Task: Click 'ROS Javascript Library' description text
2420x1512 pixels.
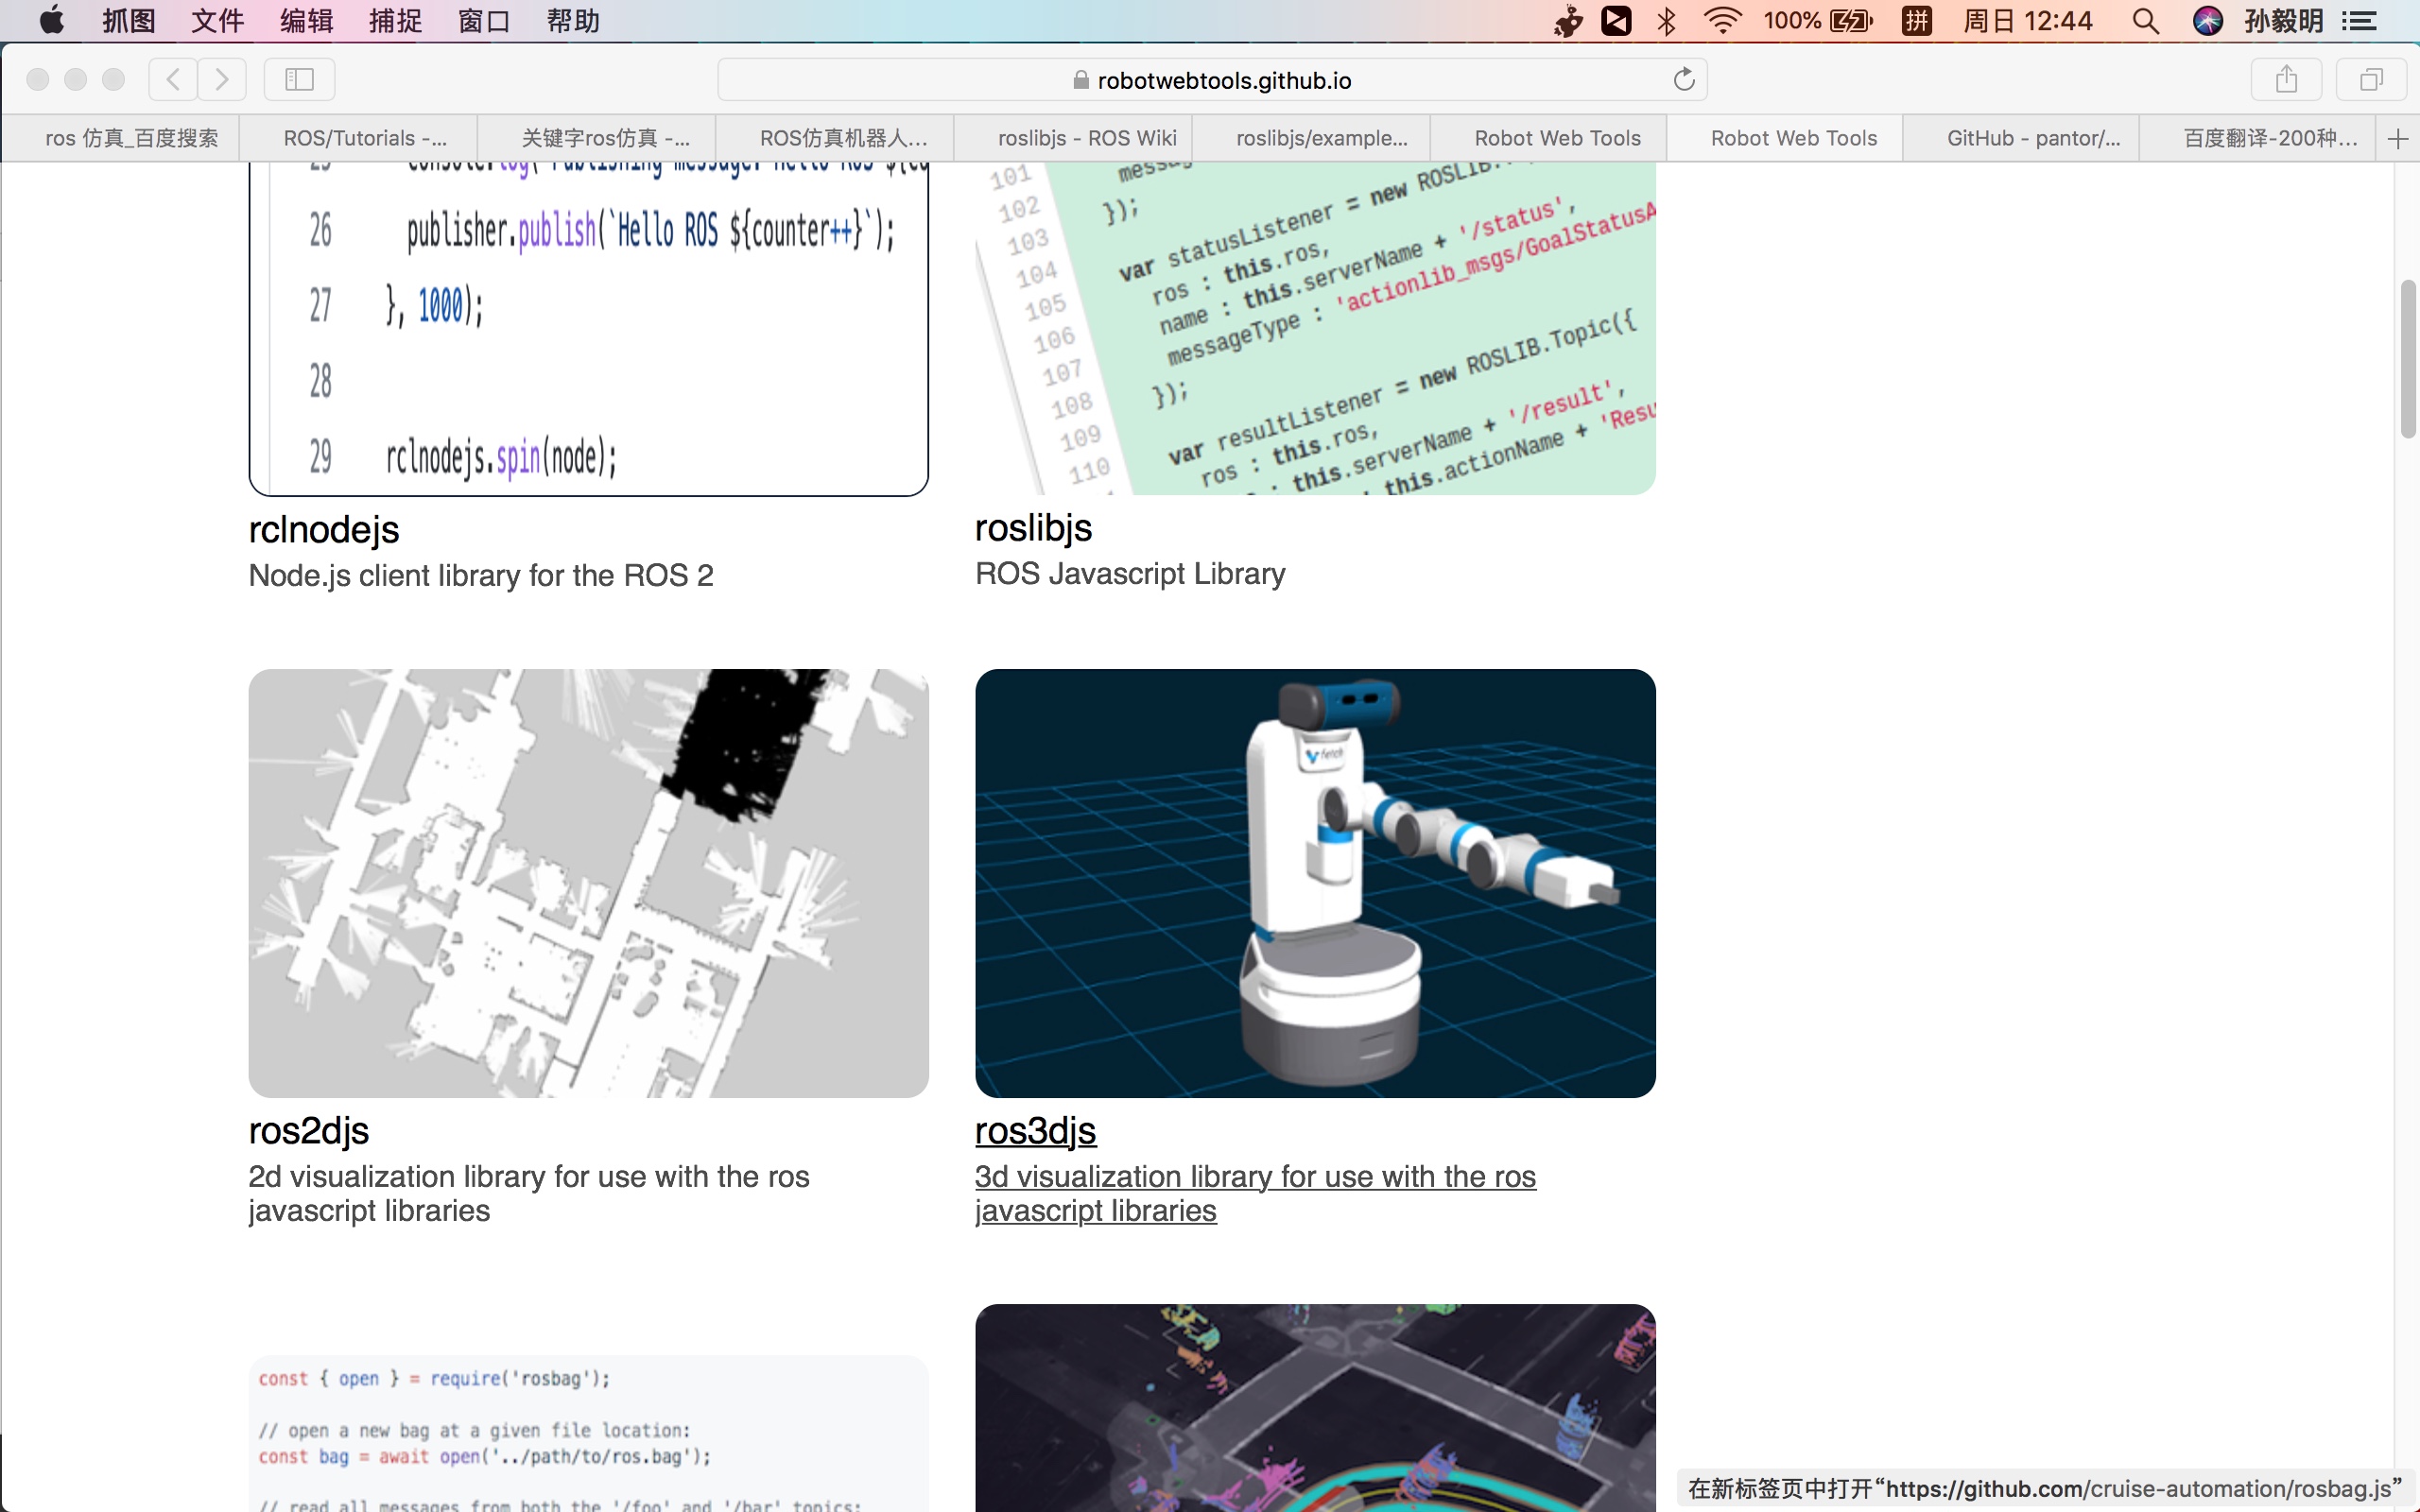Action: (1130, 573)
